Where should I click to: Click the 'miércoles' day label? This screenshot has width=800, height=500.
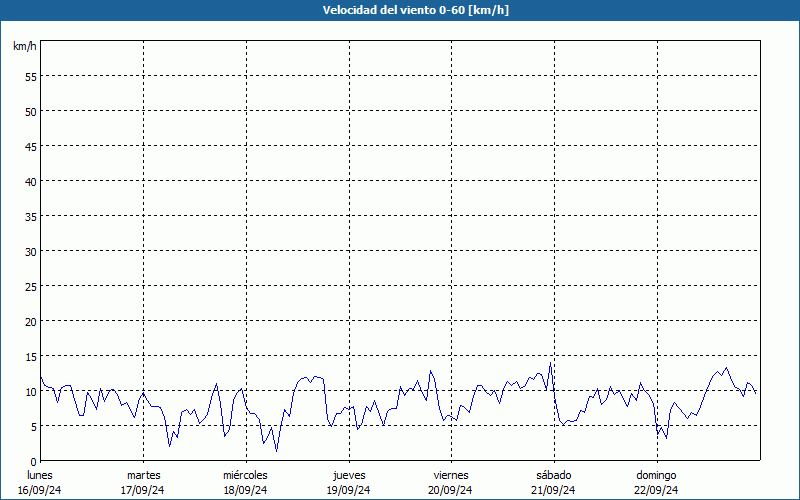click(x=245, y=475)
